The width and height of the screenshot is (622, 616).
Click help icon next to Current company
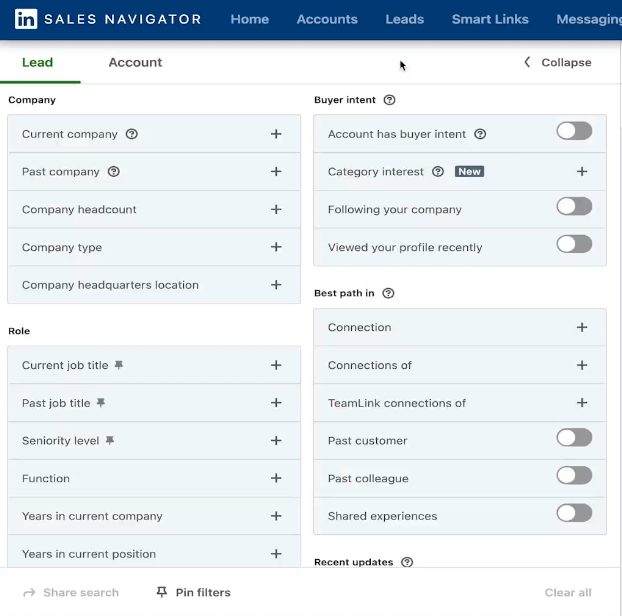click(132, 134)
